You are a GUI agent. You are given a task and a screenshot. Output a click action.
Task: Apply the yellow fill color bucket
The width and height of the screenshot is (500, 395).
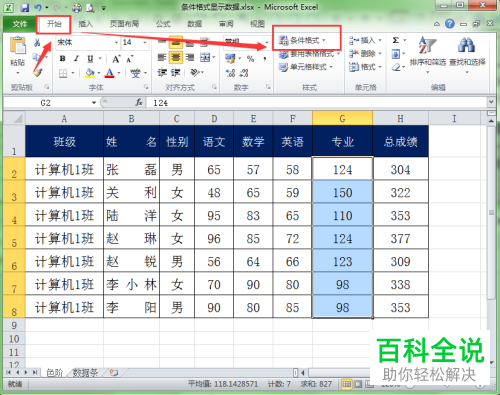coord(90,73)
